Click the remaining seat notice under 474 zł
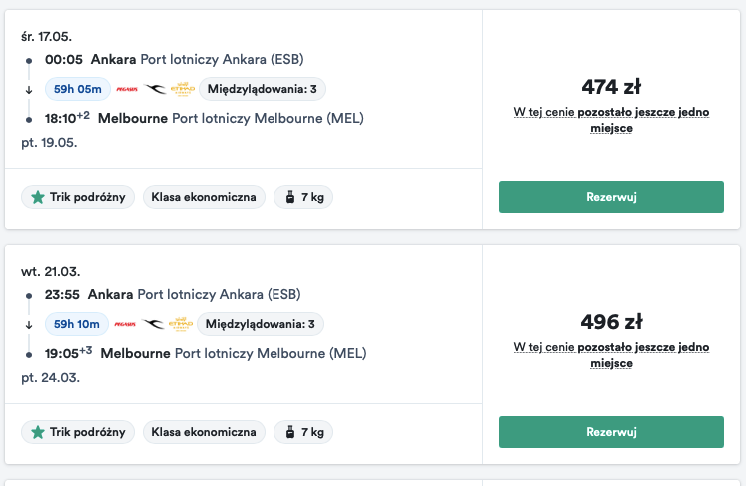 (x=611, y=120)
